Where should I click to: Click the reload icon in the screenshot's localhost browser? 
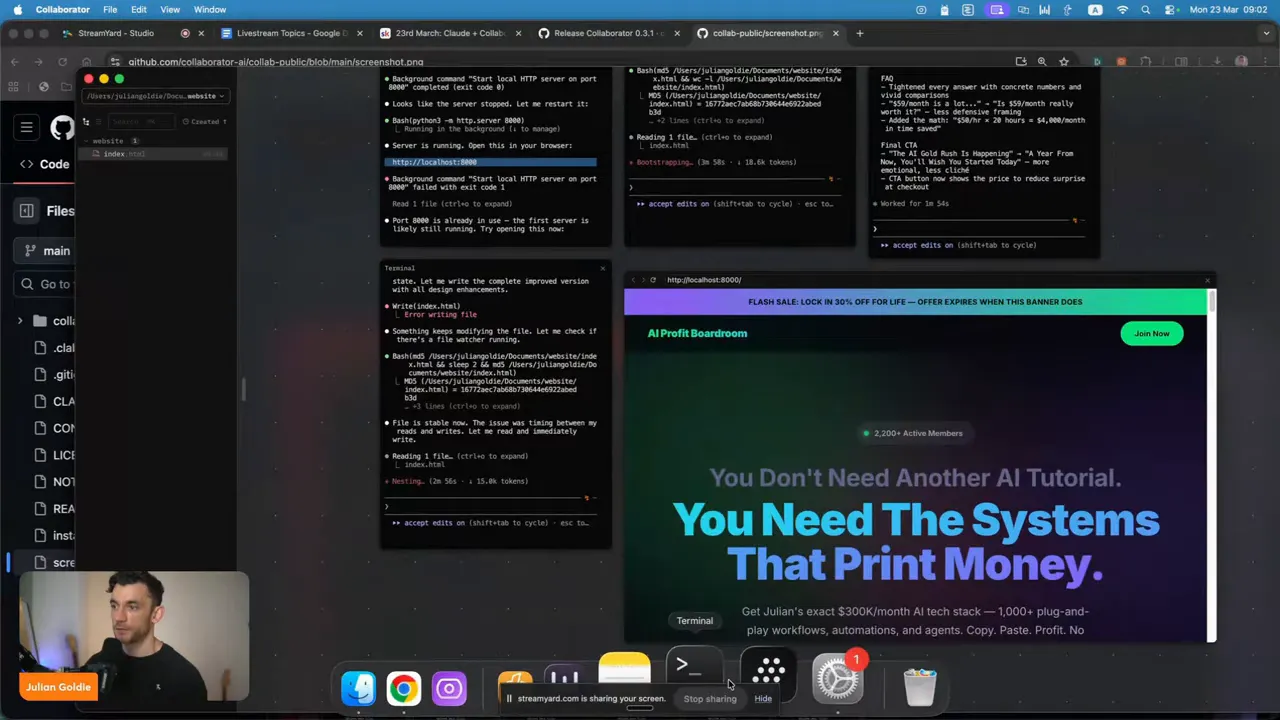pos(653,280)
